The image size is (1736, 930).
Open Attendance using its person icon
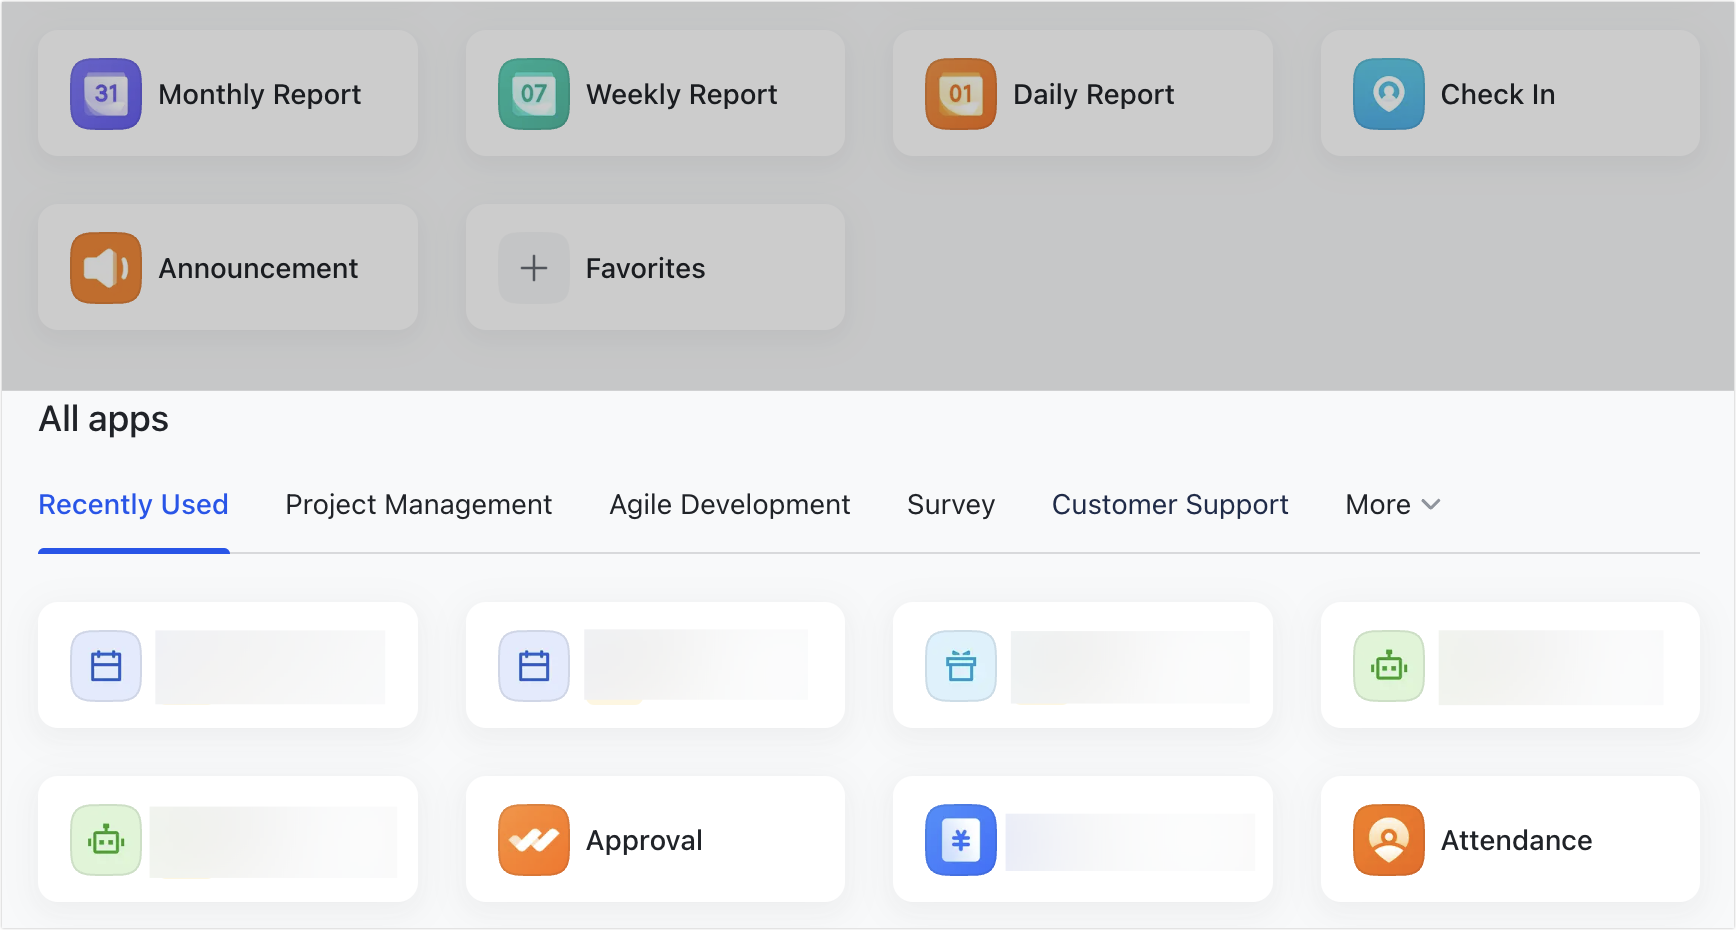[1388, 840]
